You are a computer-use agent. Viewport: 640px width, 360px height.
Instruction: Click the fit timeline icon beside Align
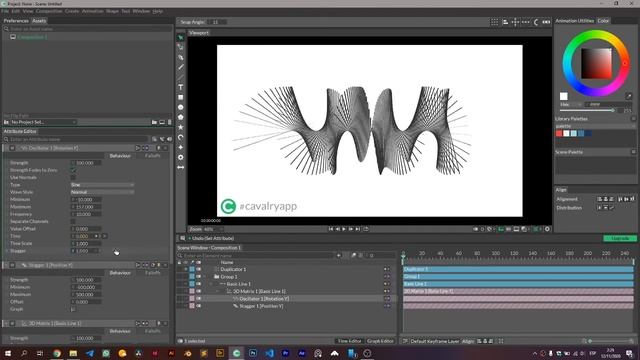click(x=501, y=341)
